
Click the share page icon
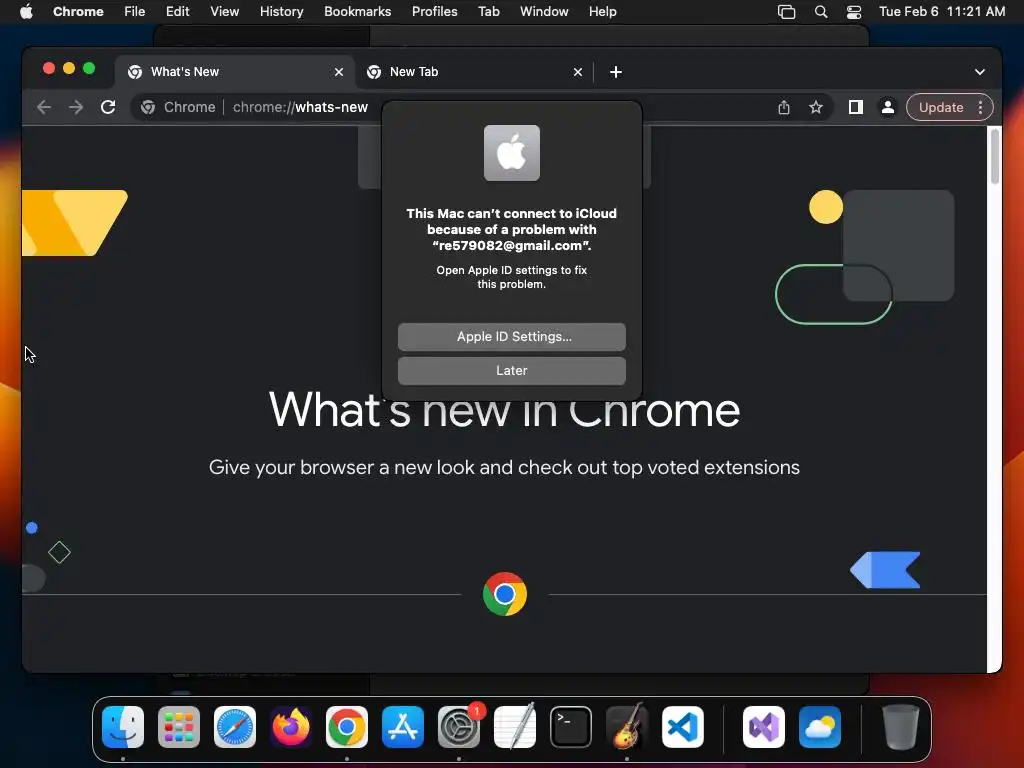[x=784, y=107]
